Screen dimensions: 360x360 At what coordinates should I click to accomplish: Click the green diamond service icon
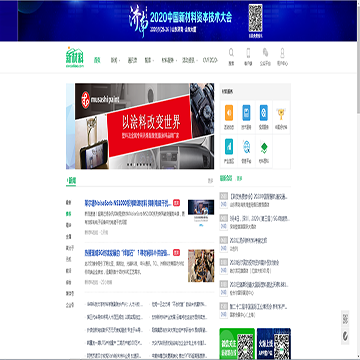pyautogui.click(x=264, y=147)
